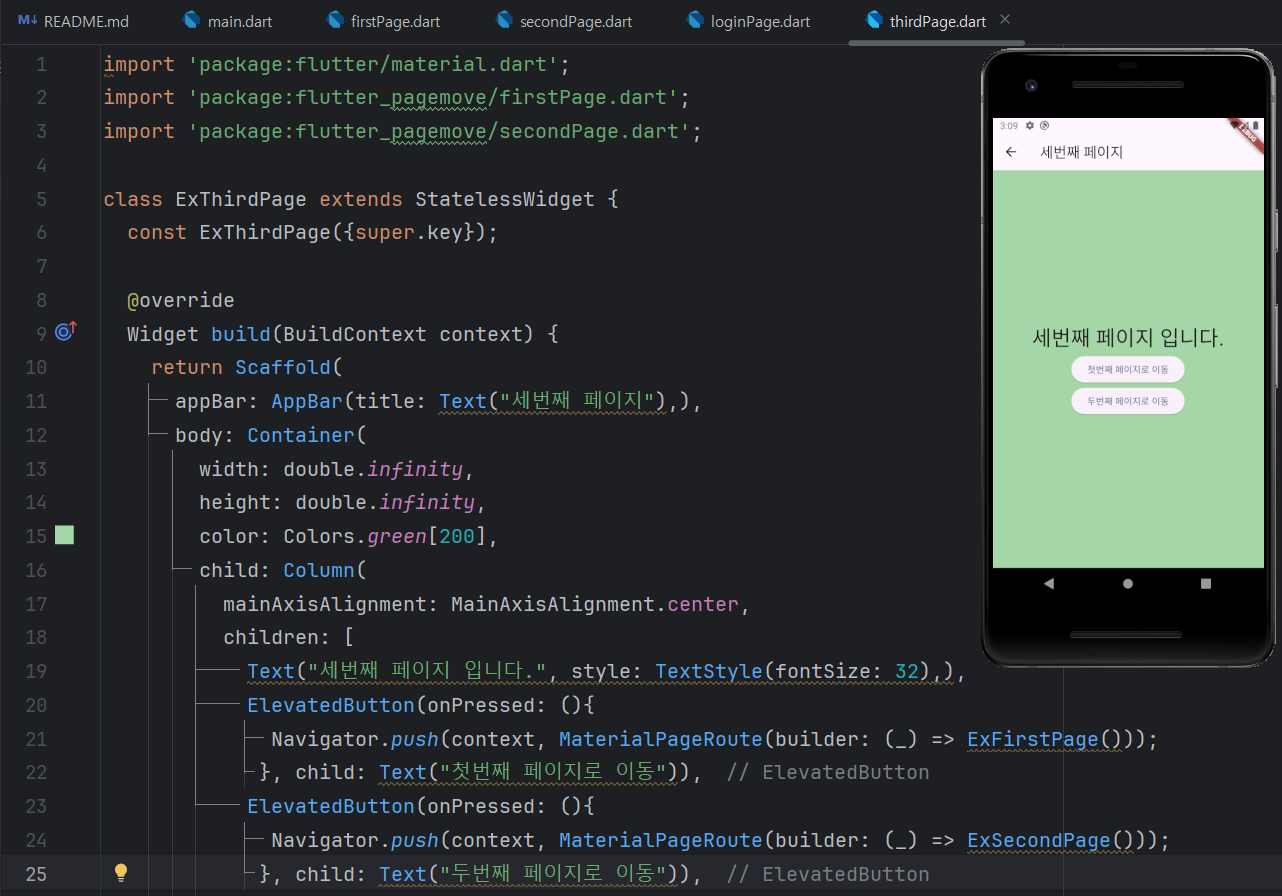This screenshot has height=896, width=1282.
Task: Click the "첫번째 페이지로 이동" string on line 22
Action: 554,772
